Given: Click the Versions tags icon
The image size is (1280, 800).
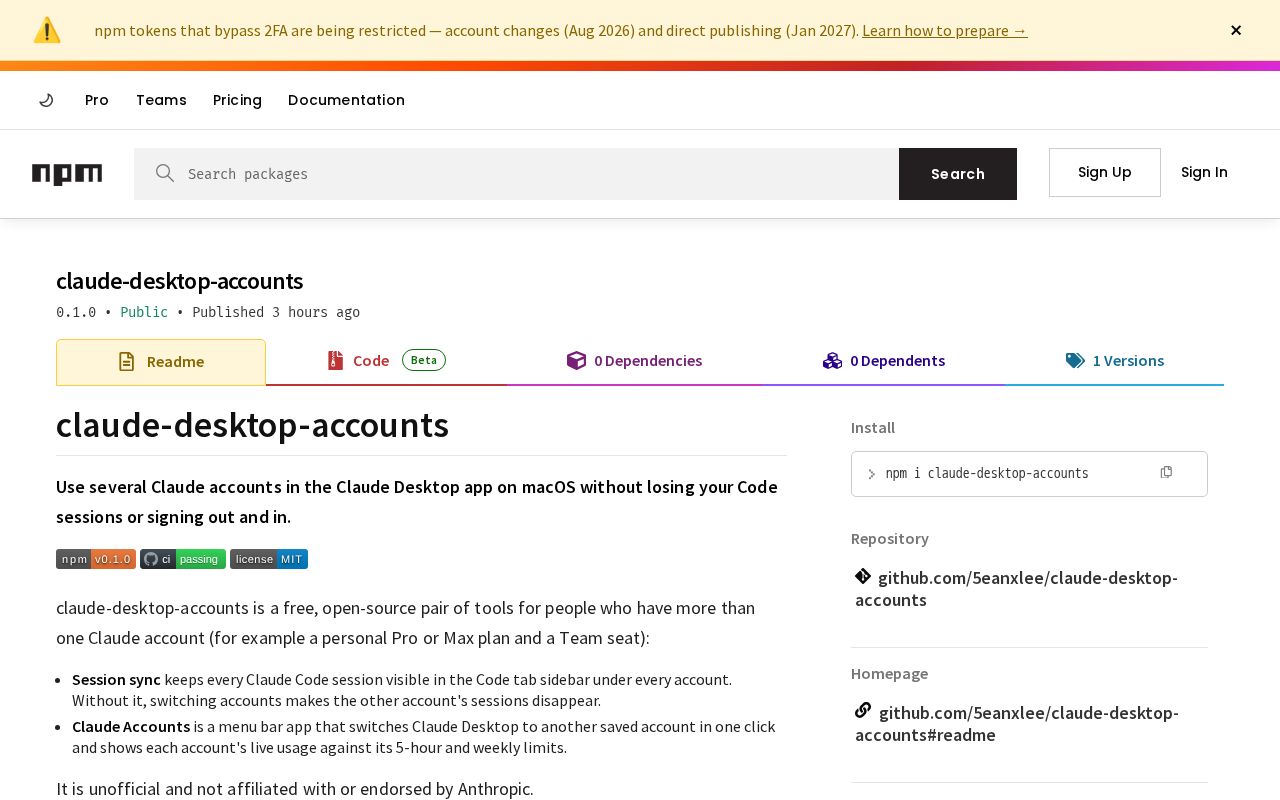Looking at the screenshot, I should pos(1075,361).
